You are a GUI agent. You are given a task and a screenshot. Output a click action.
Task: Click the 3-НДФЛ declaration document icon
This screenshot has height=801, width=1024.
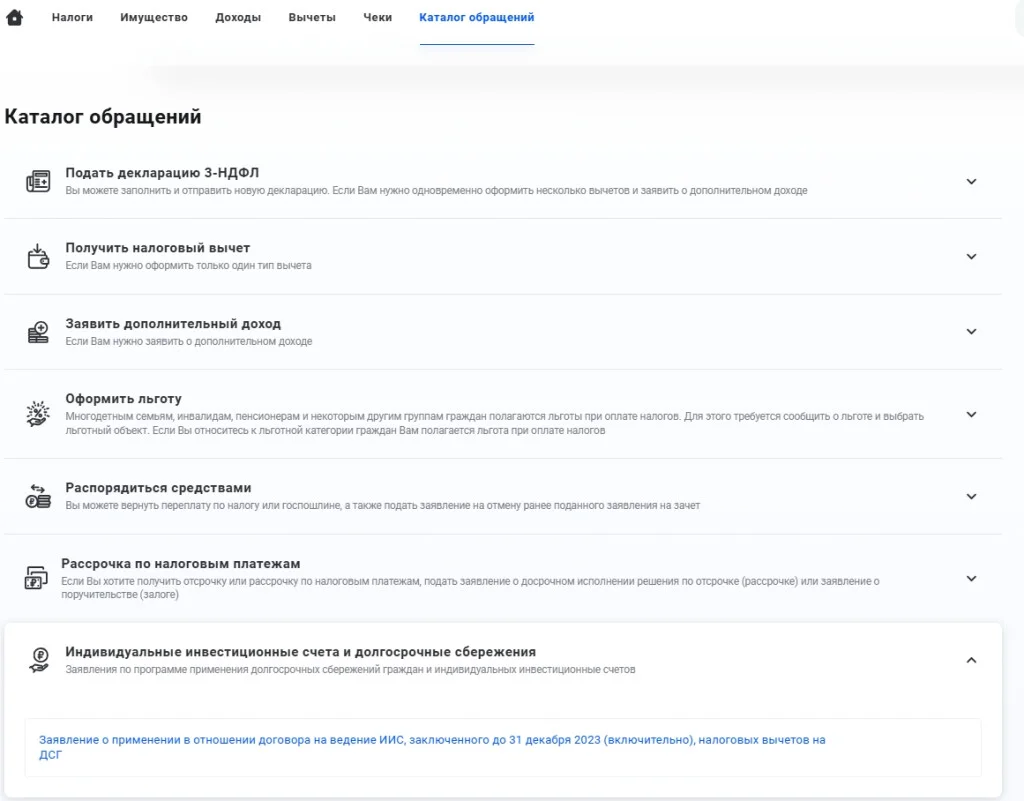(x=38, y=181)
